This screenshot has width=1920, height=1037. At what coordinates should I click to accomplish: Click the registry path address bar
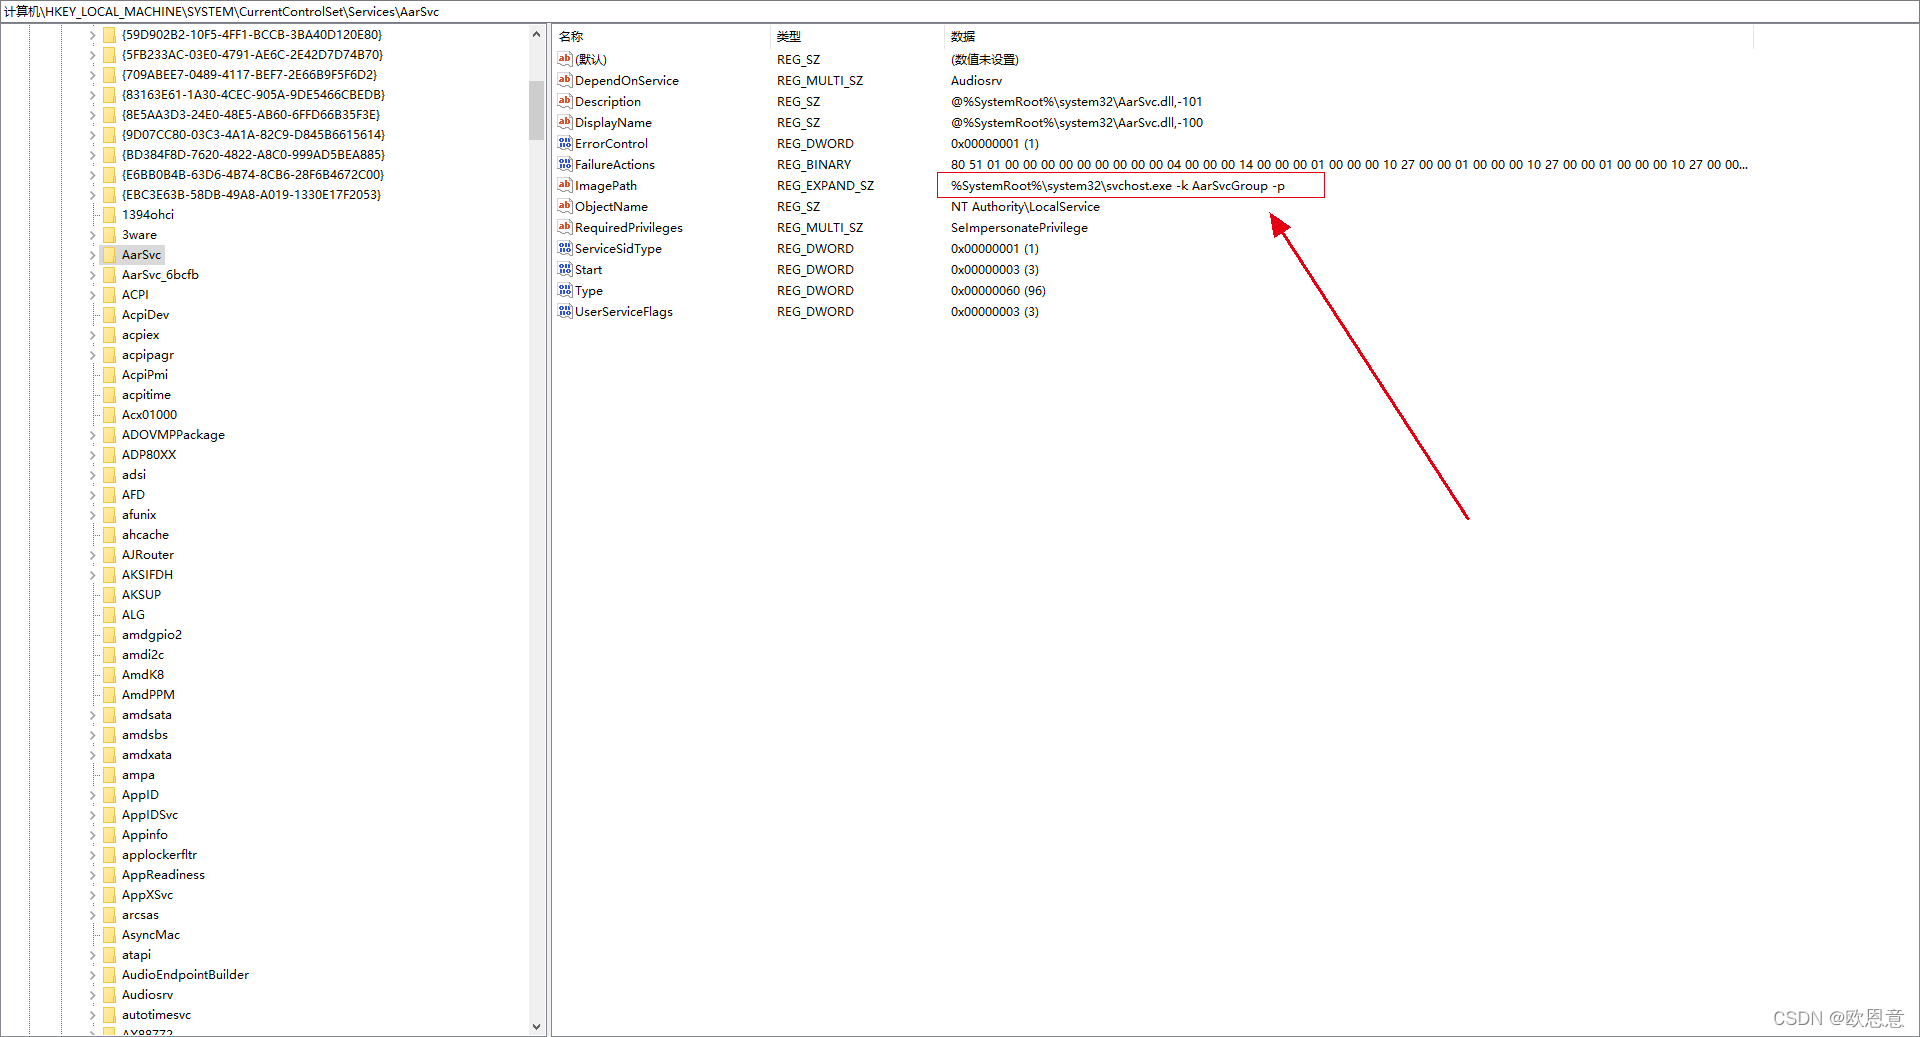pos(960,11)
